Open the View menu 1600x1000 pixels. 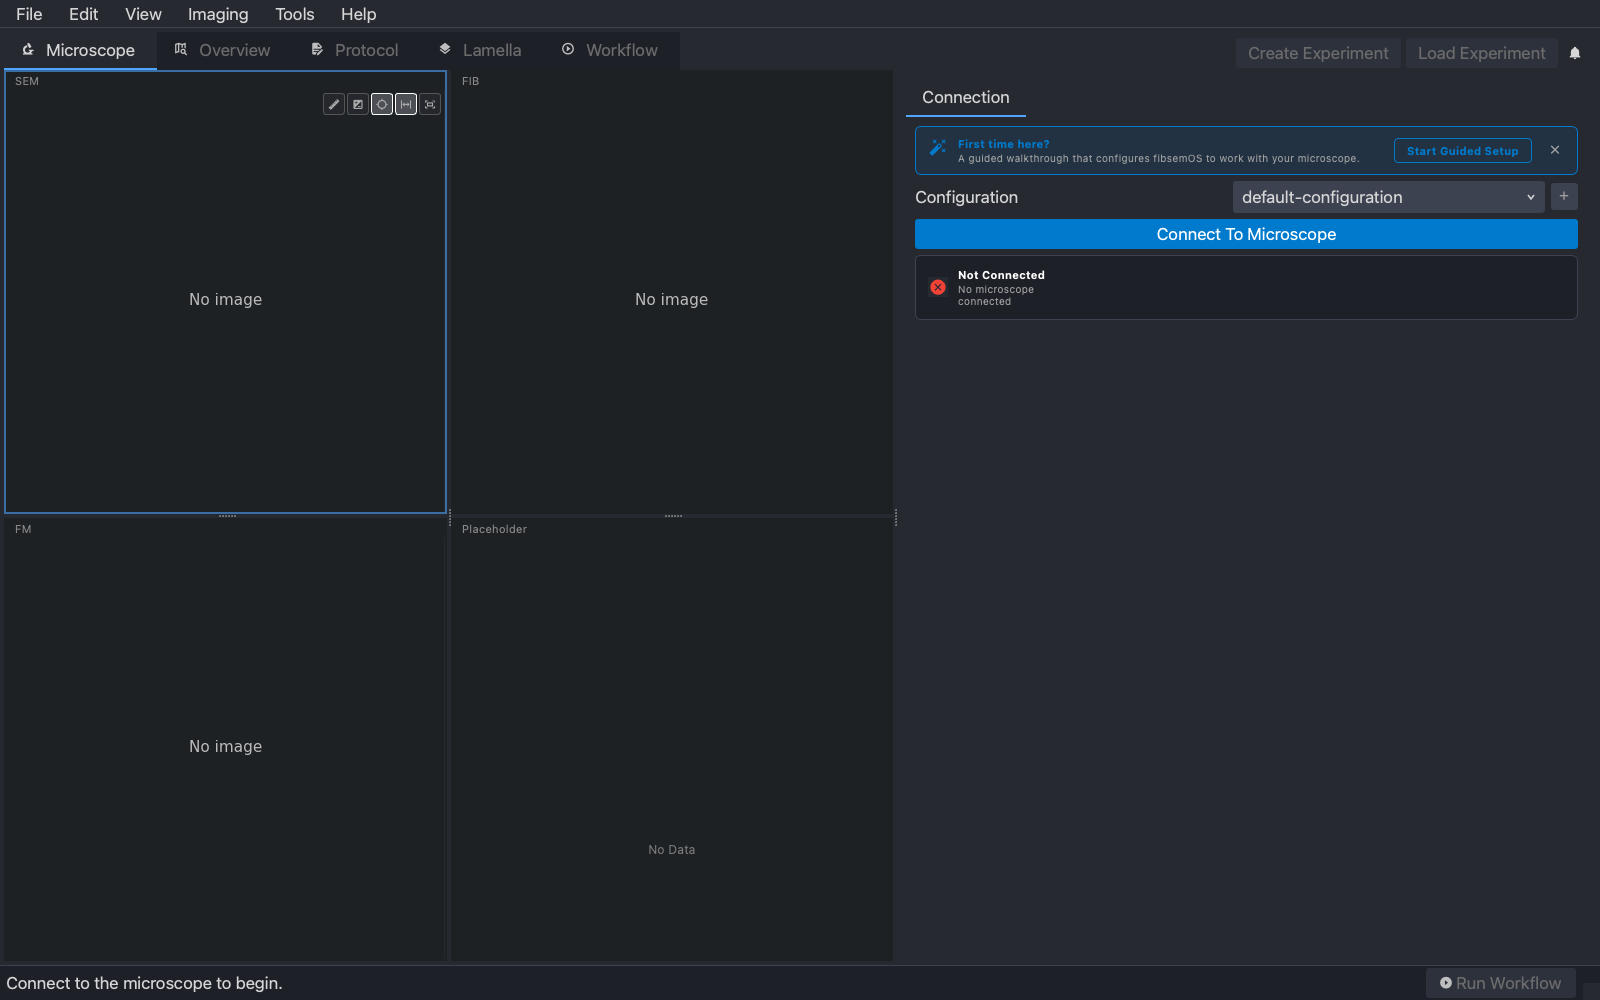(x=143, y=14)
